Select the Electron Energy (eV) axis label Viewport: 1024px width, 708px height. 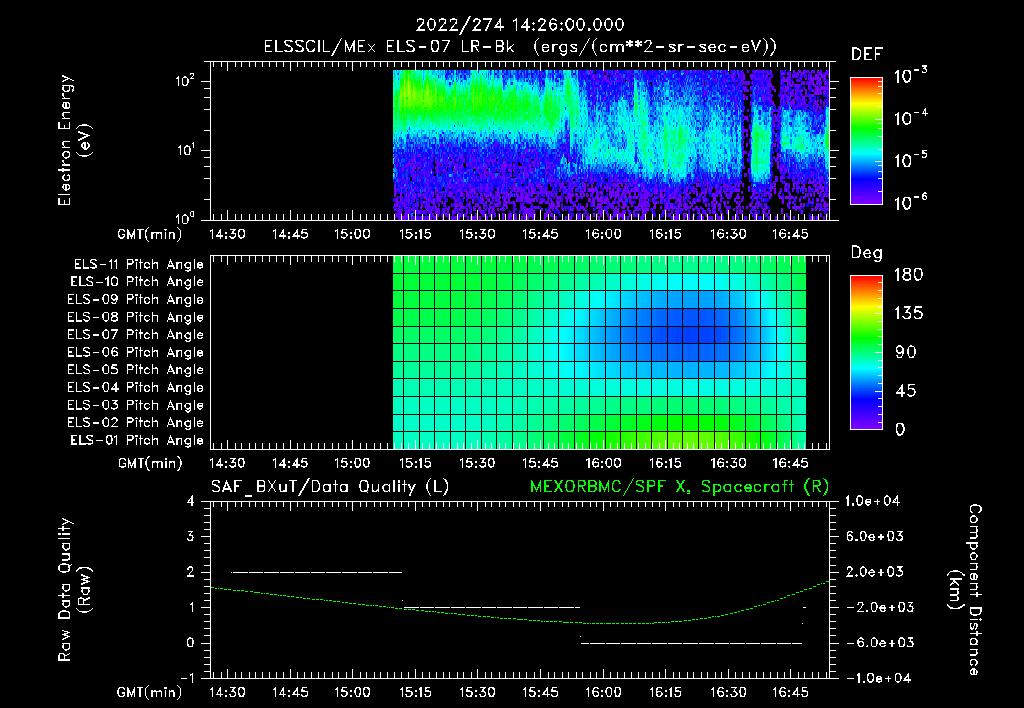coord(74,140)
